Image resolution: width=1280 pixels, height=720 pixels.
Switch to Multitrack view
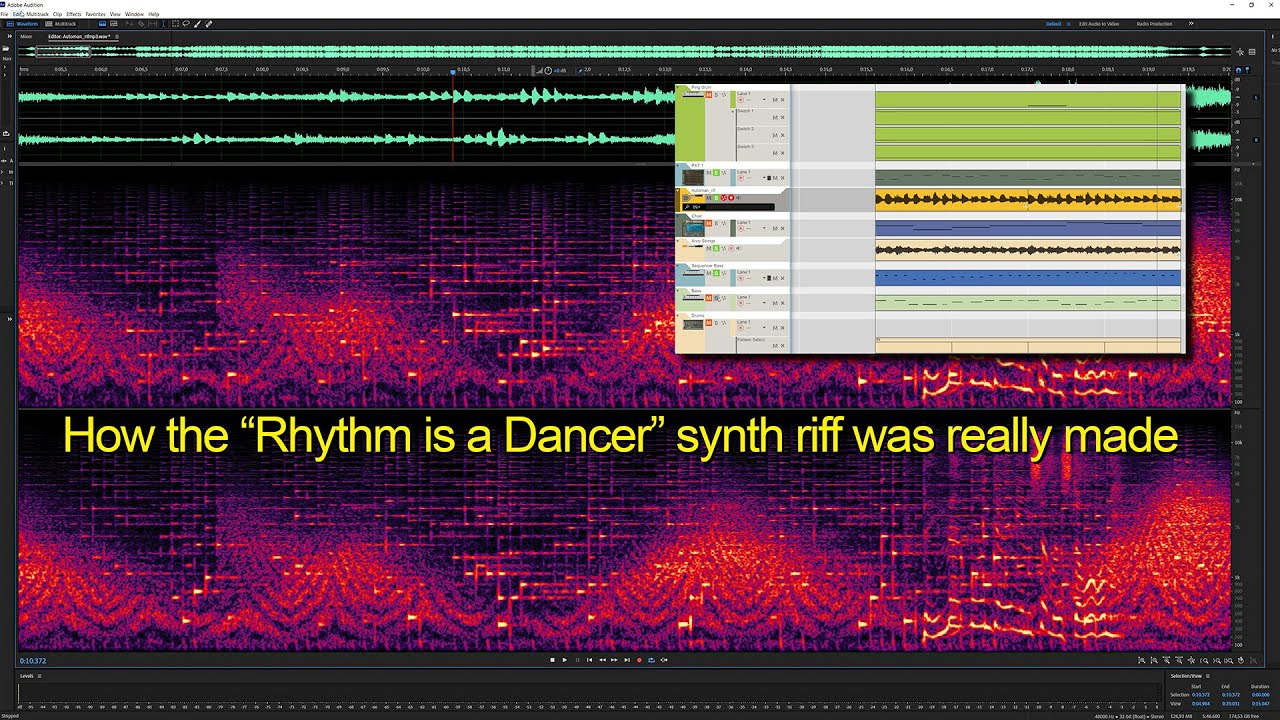coord(60,24)
